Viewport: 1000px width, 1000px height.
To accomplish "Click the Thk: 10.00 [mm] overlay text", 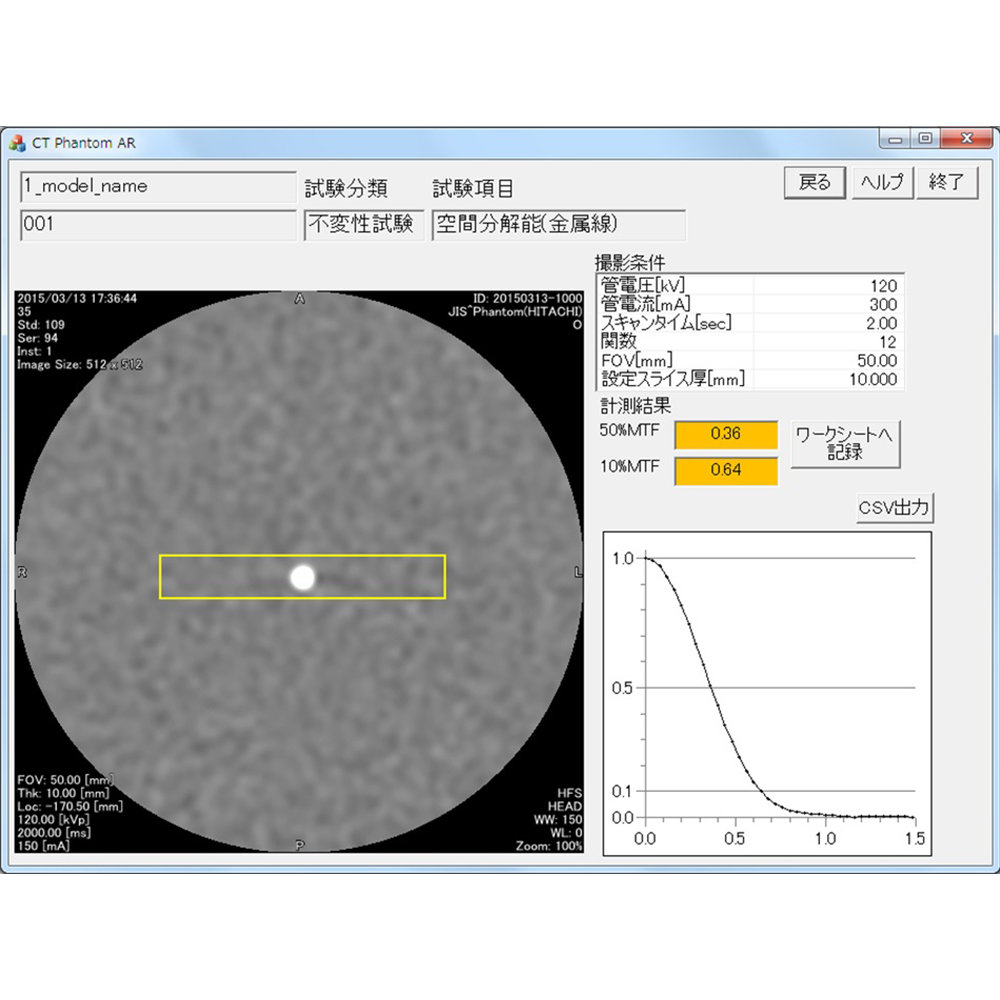I will pos(63,793).
